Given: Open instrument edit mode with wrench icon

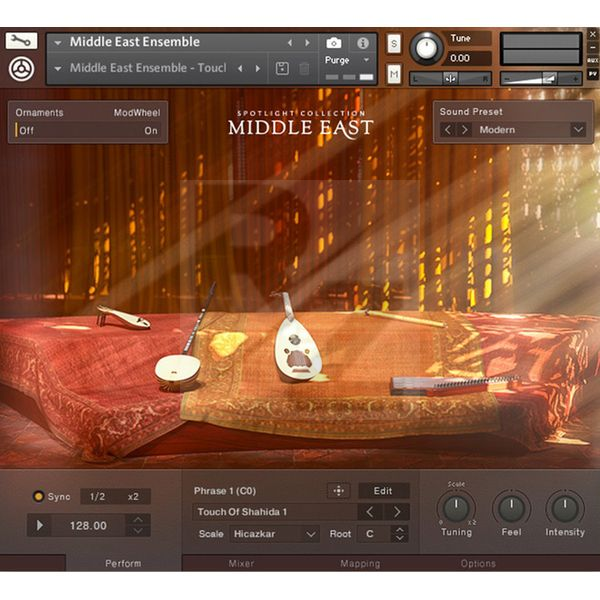Looking at the screenshot, I should [21, 40].
